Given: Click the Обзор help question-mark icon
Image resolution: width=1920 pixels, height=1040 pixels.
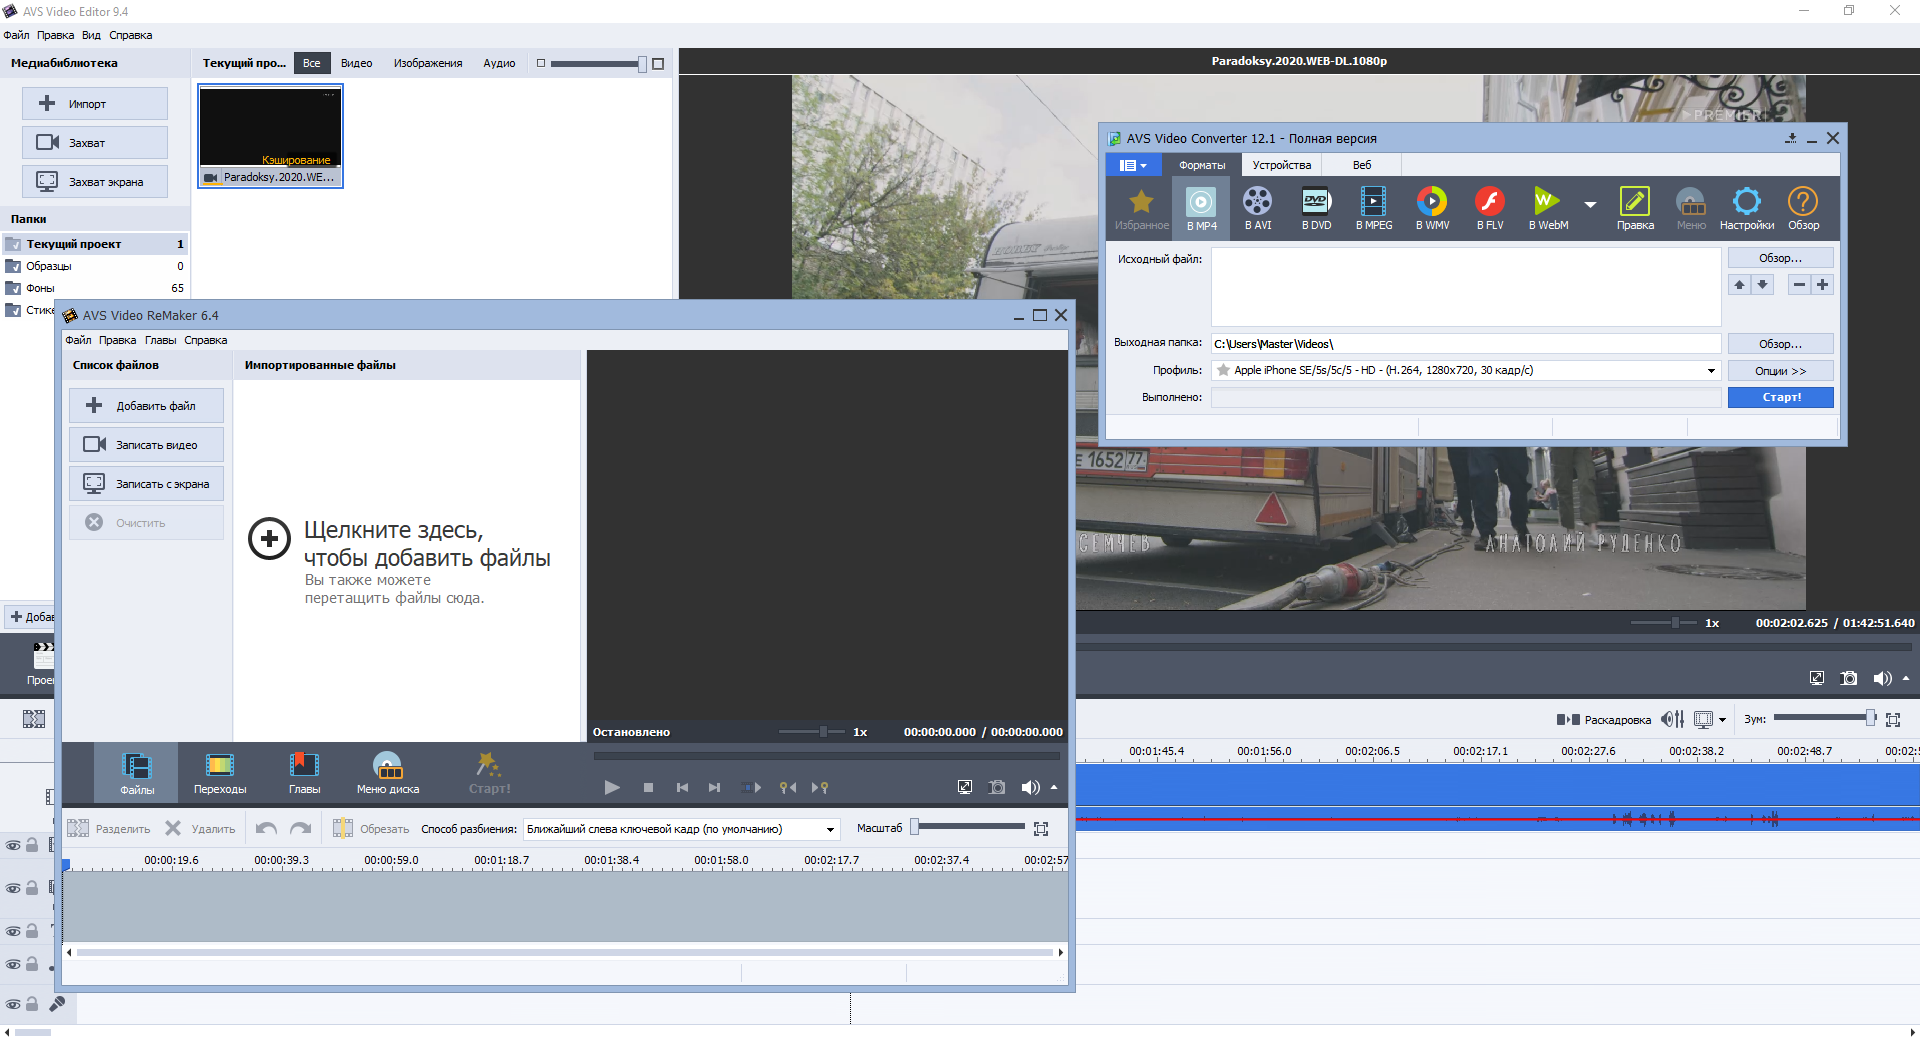Looking at the screenshot, I should (x=1803, y=208).
